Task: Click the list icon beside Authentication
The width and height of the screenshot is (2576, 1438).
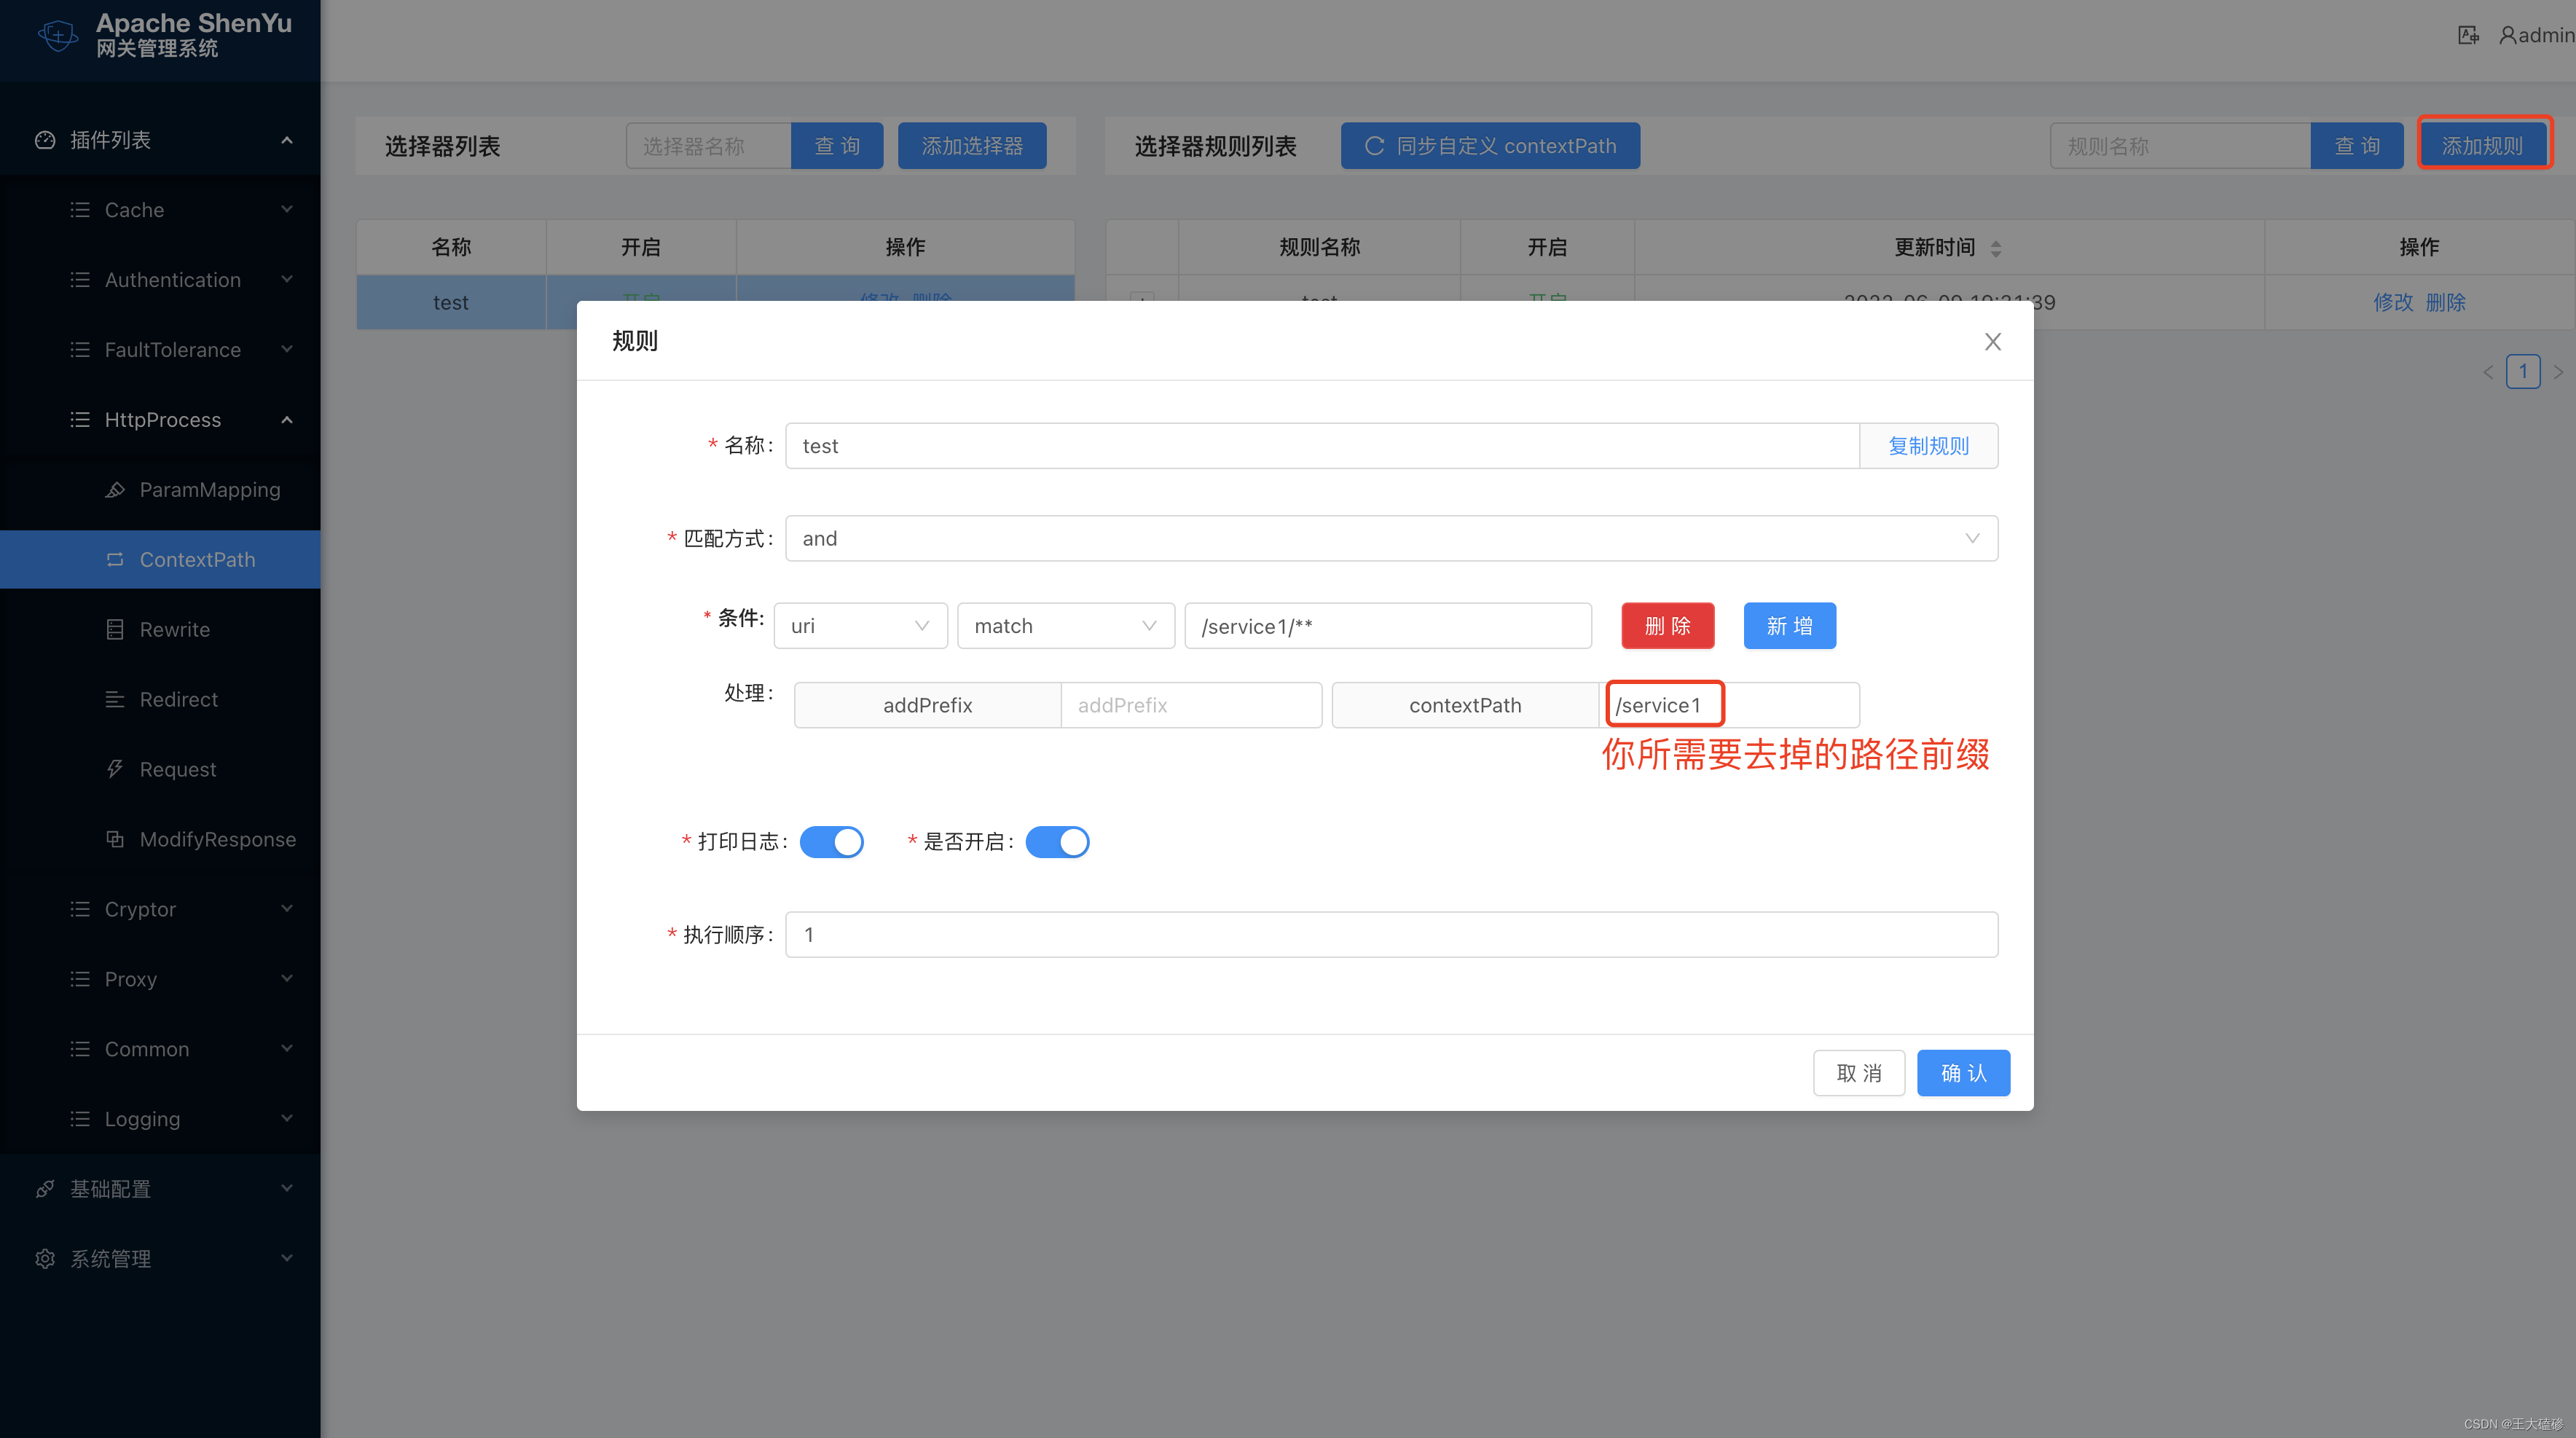Action: tap(80, 280)
